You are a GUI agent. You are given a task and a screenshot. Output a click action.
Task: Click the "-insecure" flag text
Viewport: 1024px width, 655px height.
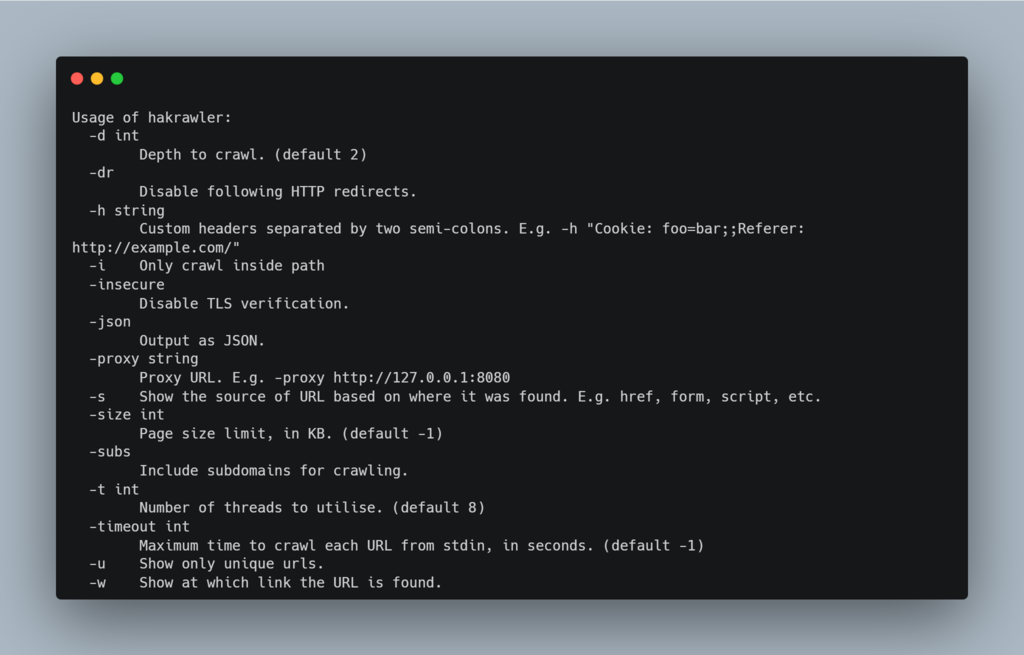coord(126,285)
